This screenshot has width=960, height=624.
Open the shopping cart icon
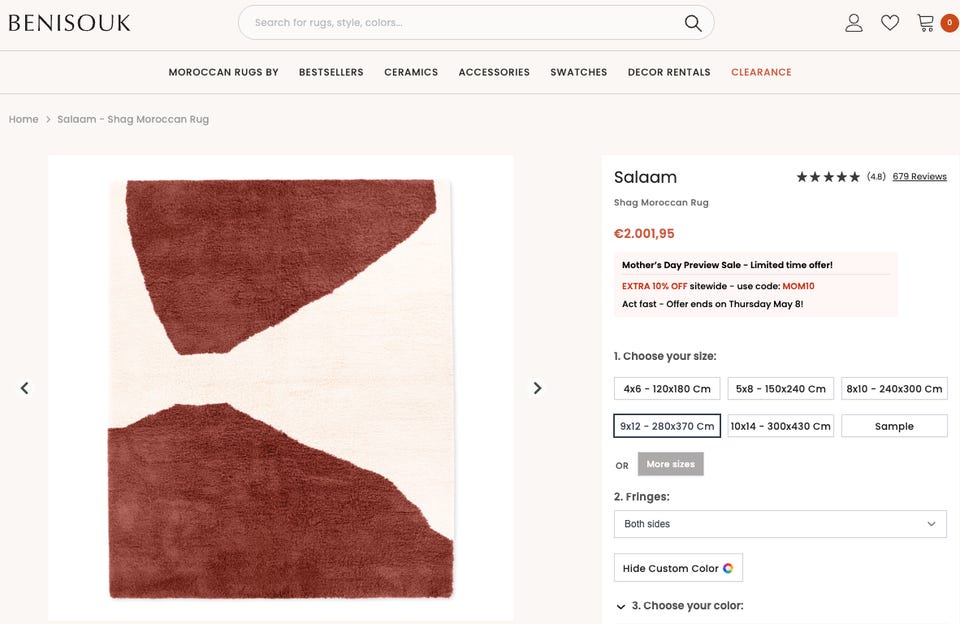[x=926, y=23]
